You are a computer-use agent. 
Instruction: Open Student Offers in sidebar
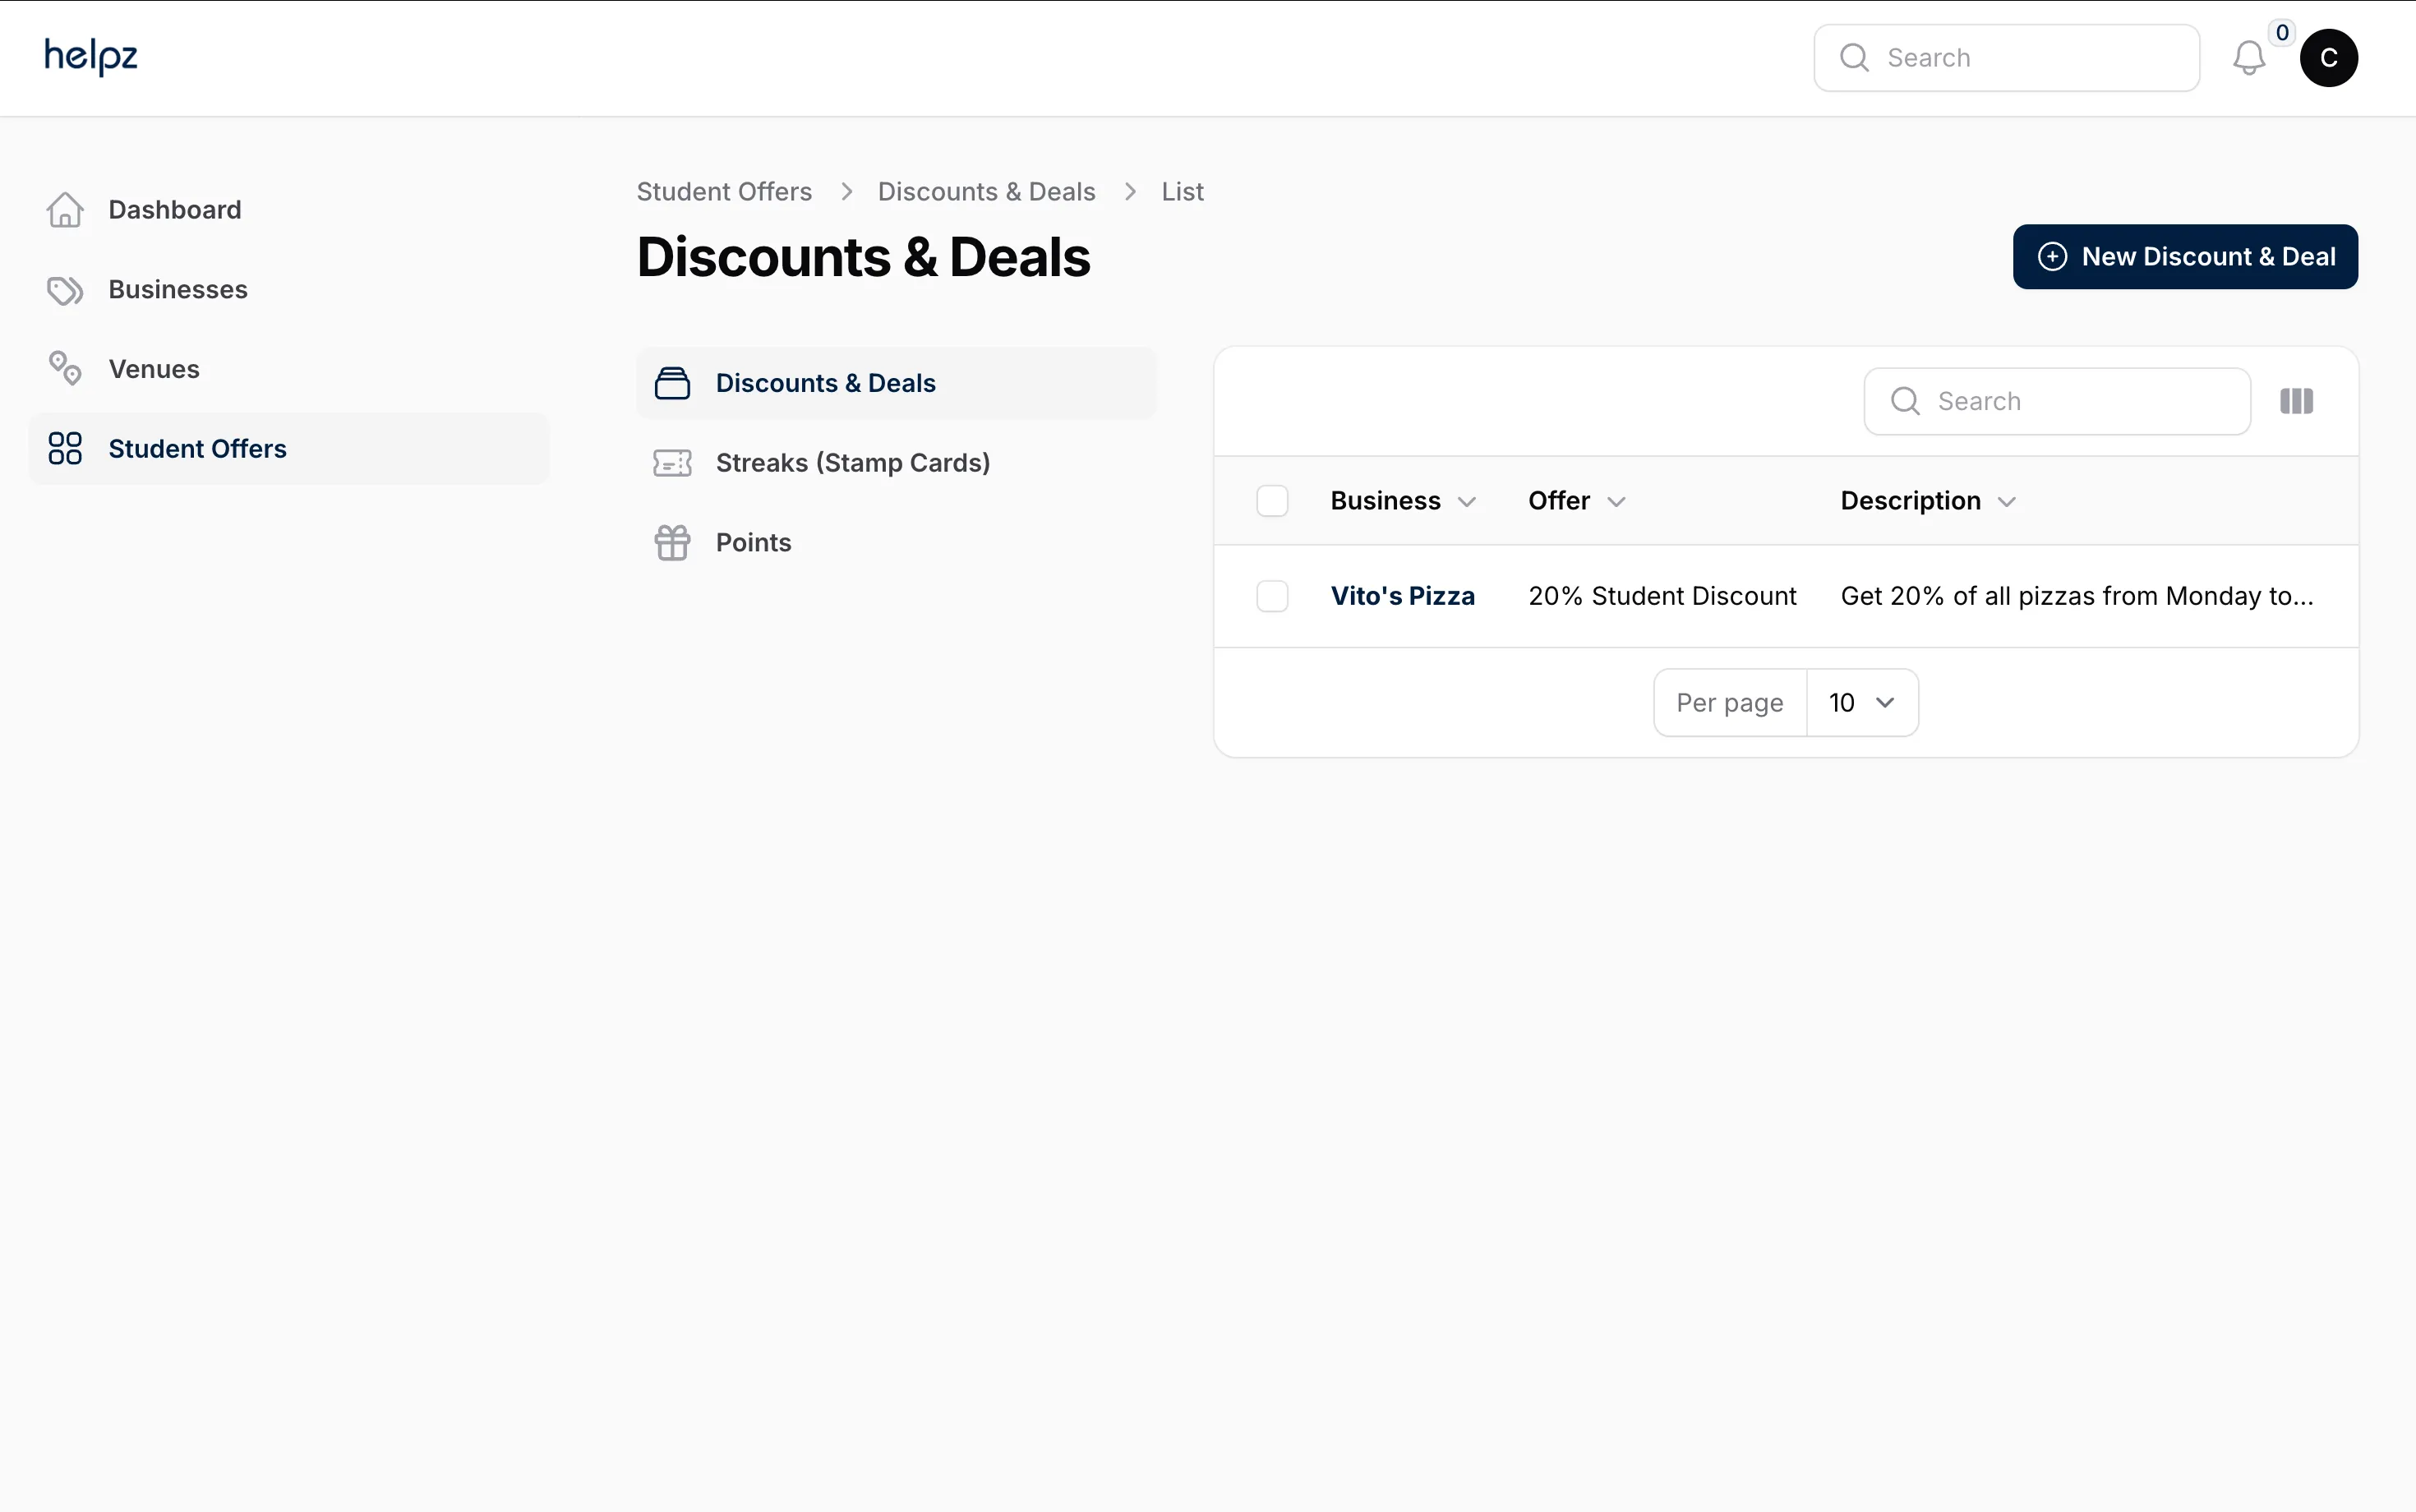tap(289, 449)
